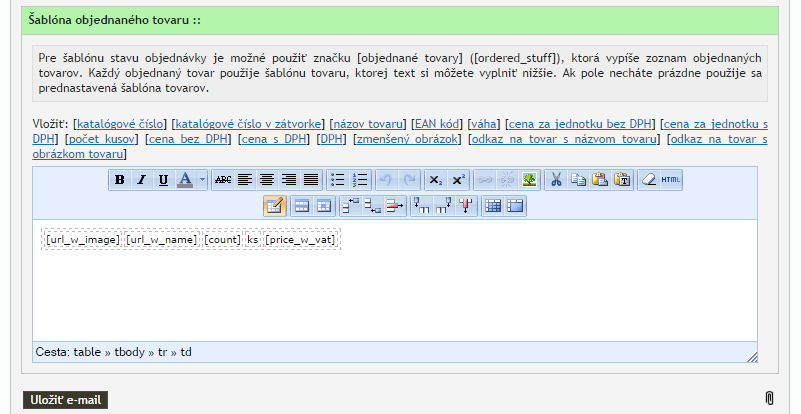Viewport: 801px width, 414px height.
Task: Open the HTML source editor
Action: pos(671,180)
